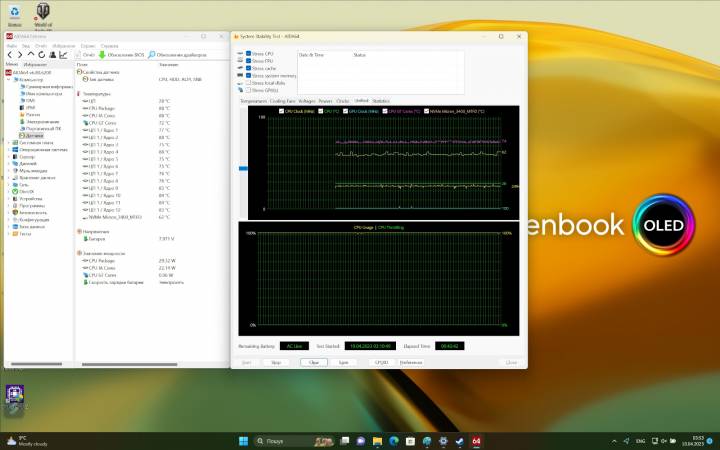
Task: Expand Системная плата tree node
Action: [x=9, y=143]
